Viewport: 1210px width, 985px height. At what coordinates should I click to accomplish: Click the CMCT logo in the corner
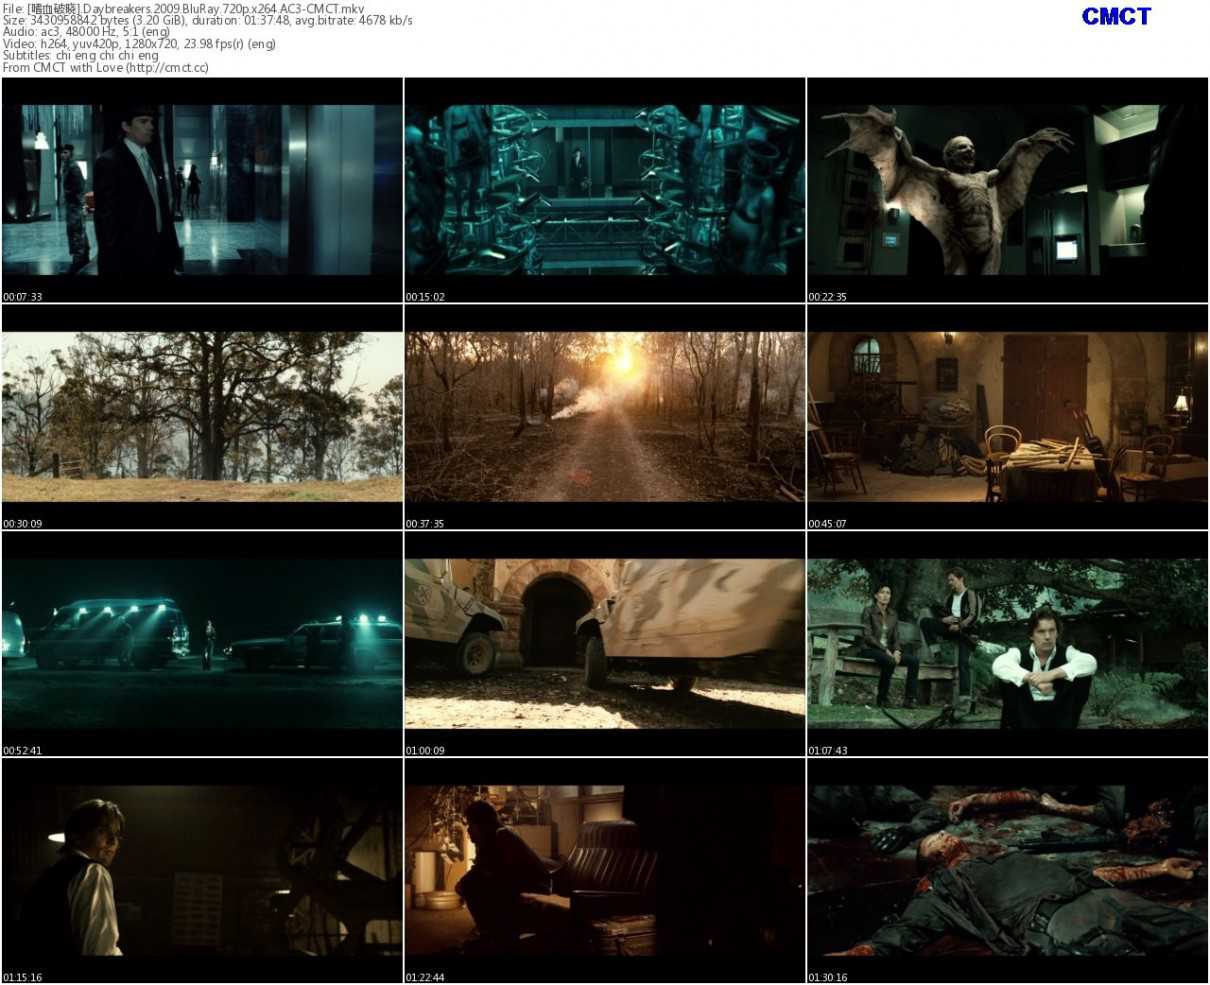(x=1116, y=16)
